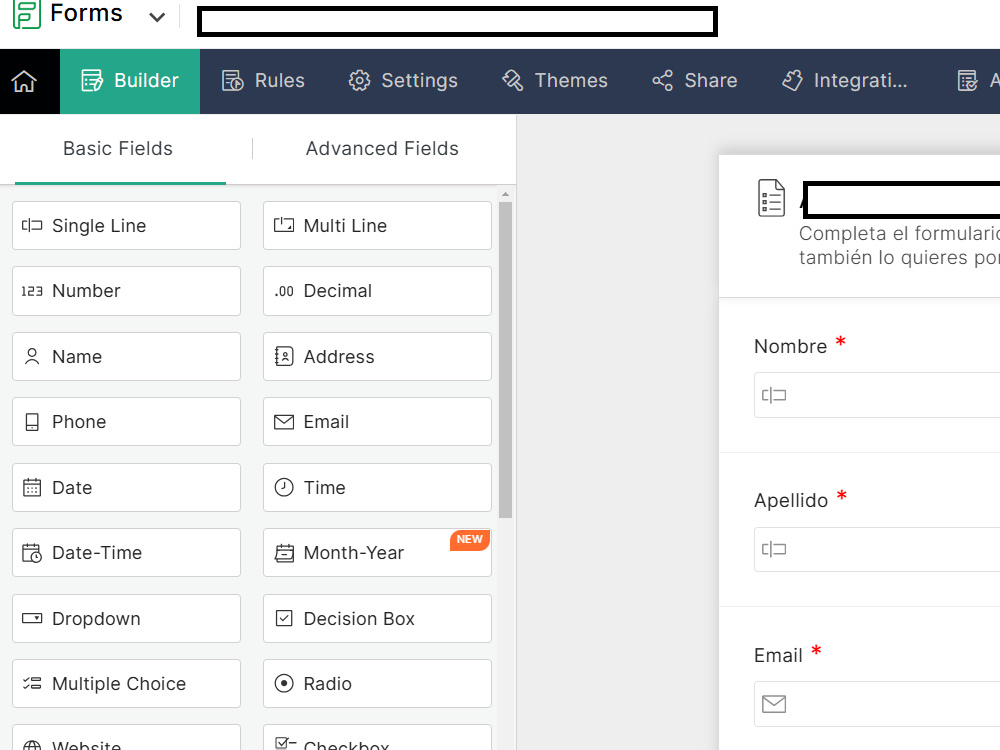
Task: Add a Radio field
Action: (377, 683)
